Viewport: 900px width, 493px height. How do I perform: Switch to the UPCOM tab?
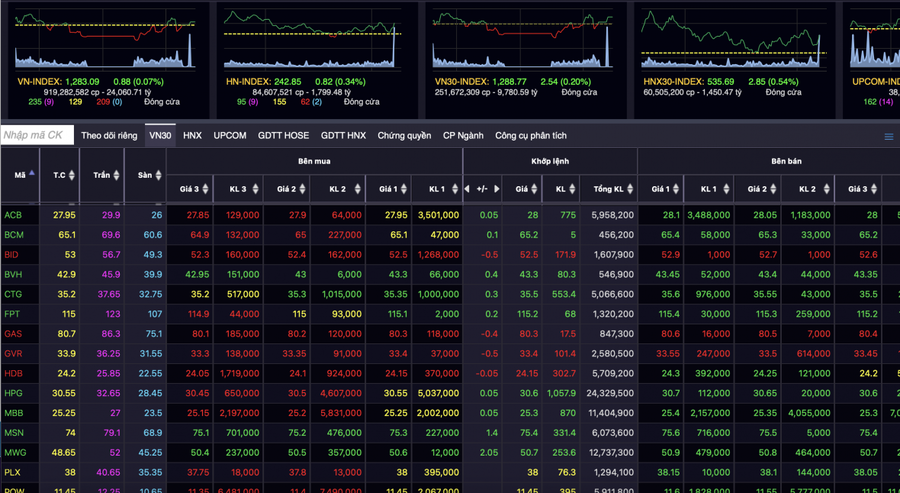pyautogui.click(x=230, y=135)
